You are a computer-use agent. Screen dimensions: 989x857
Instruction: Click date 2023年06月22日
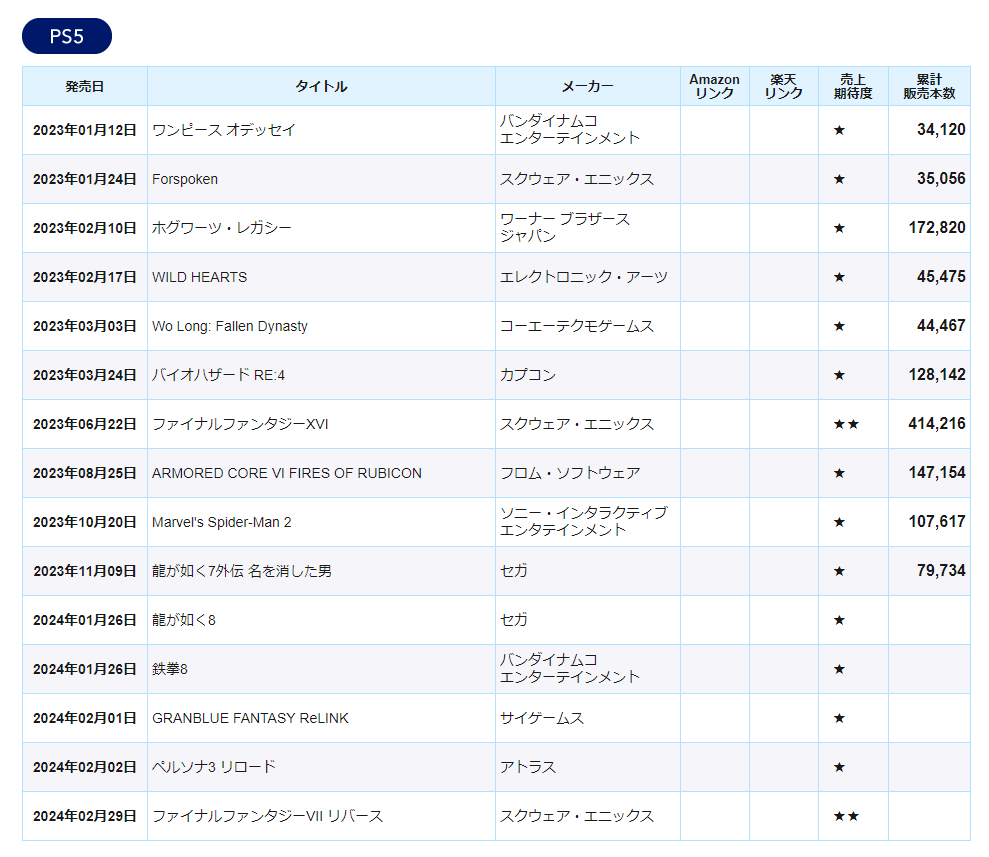pos(85,424)
